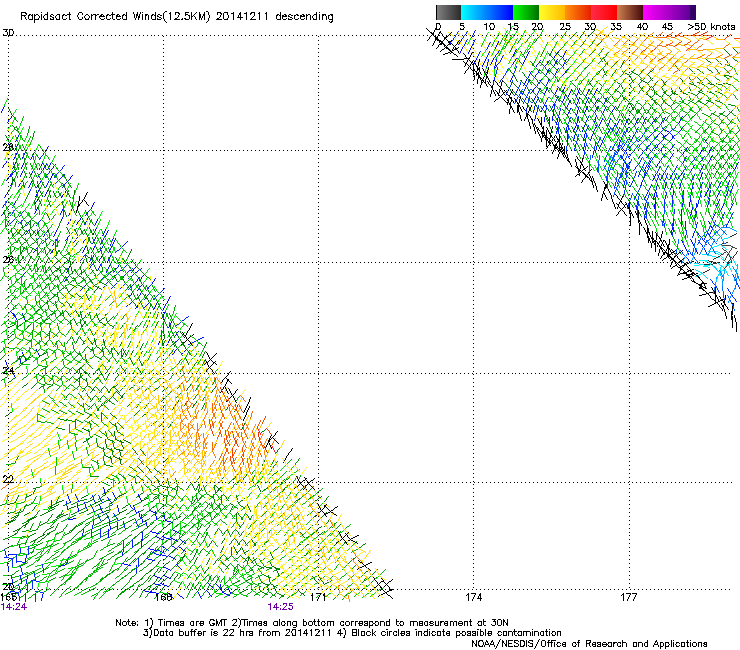The image size is (740, 650).
Task: Click the latitude label 24
Action: coord(8,370)
